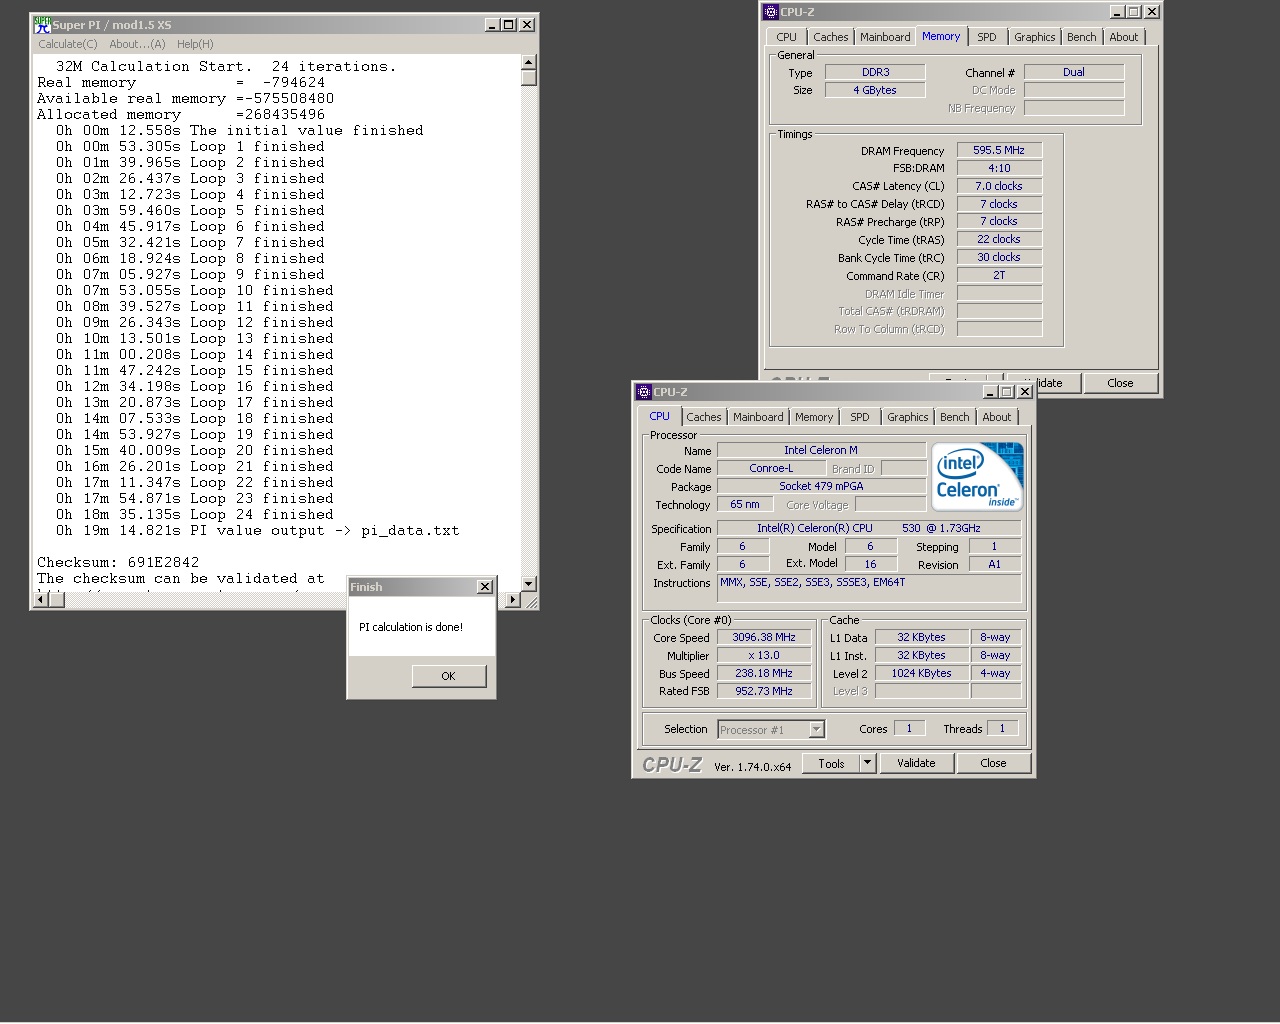
Task: Click memory Type field DDR3
Action: (875, 72)
